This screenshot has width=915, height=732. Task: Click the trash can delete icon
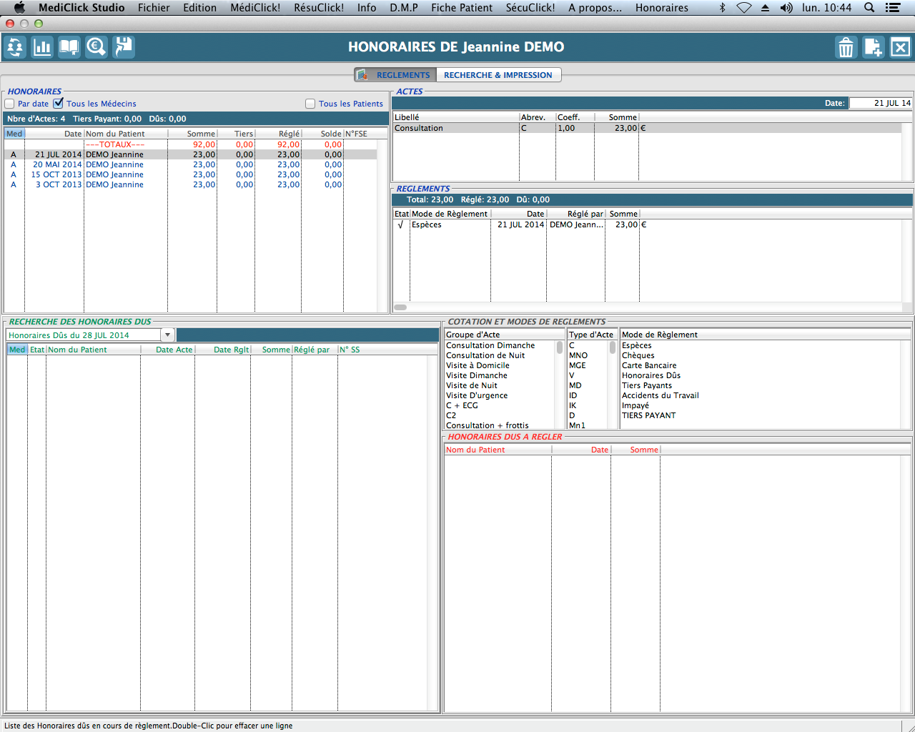846,47
